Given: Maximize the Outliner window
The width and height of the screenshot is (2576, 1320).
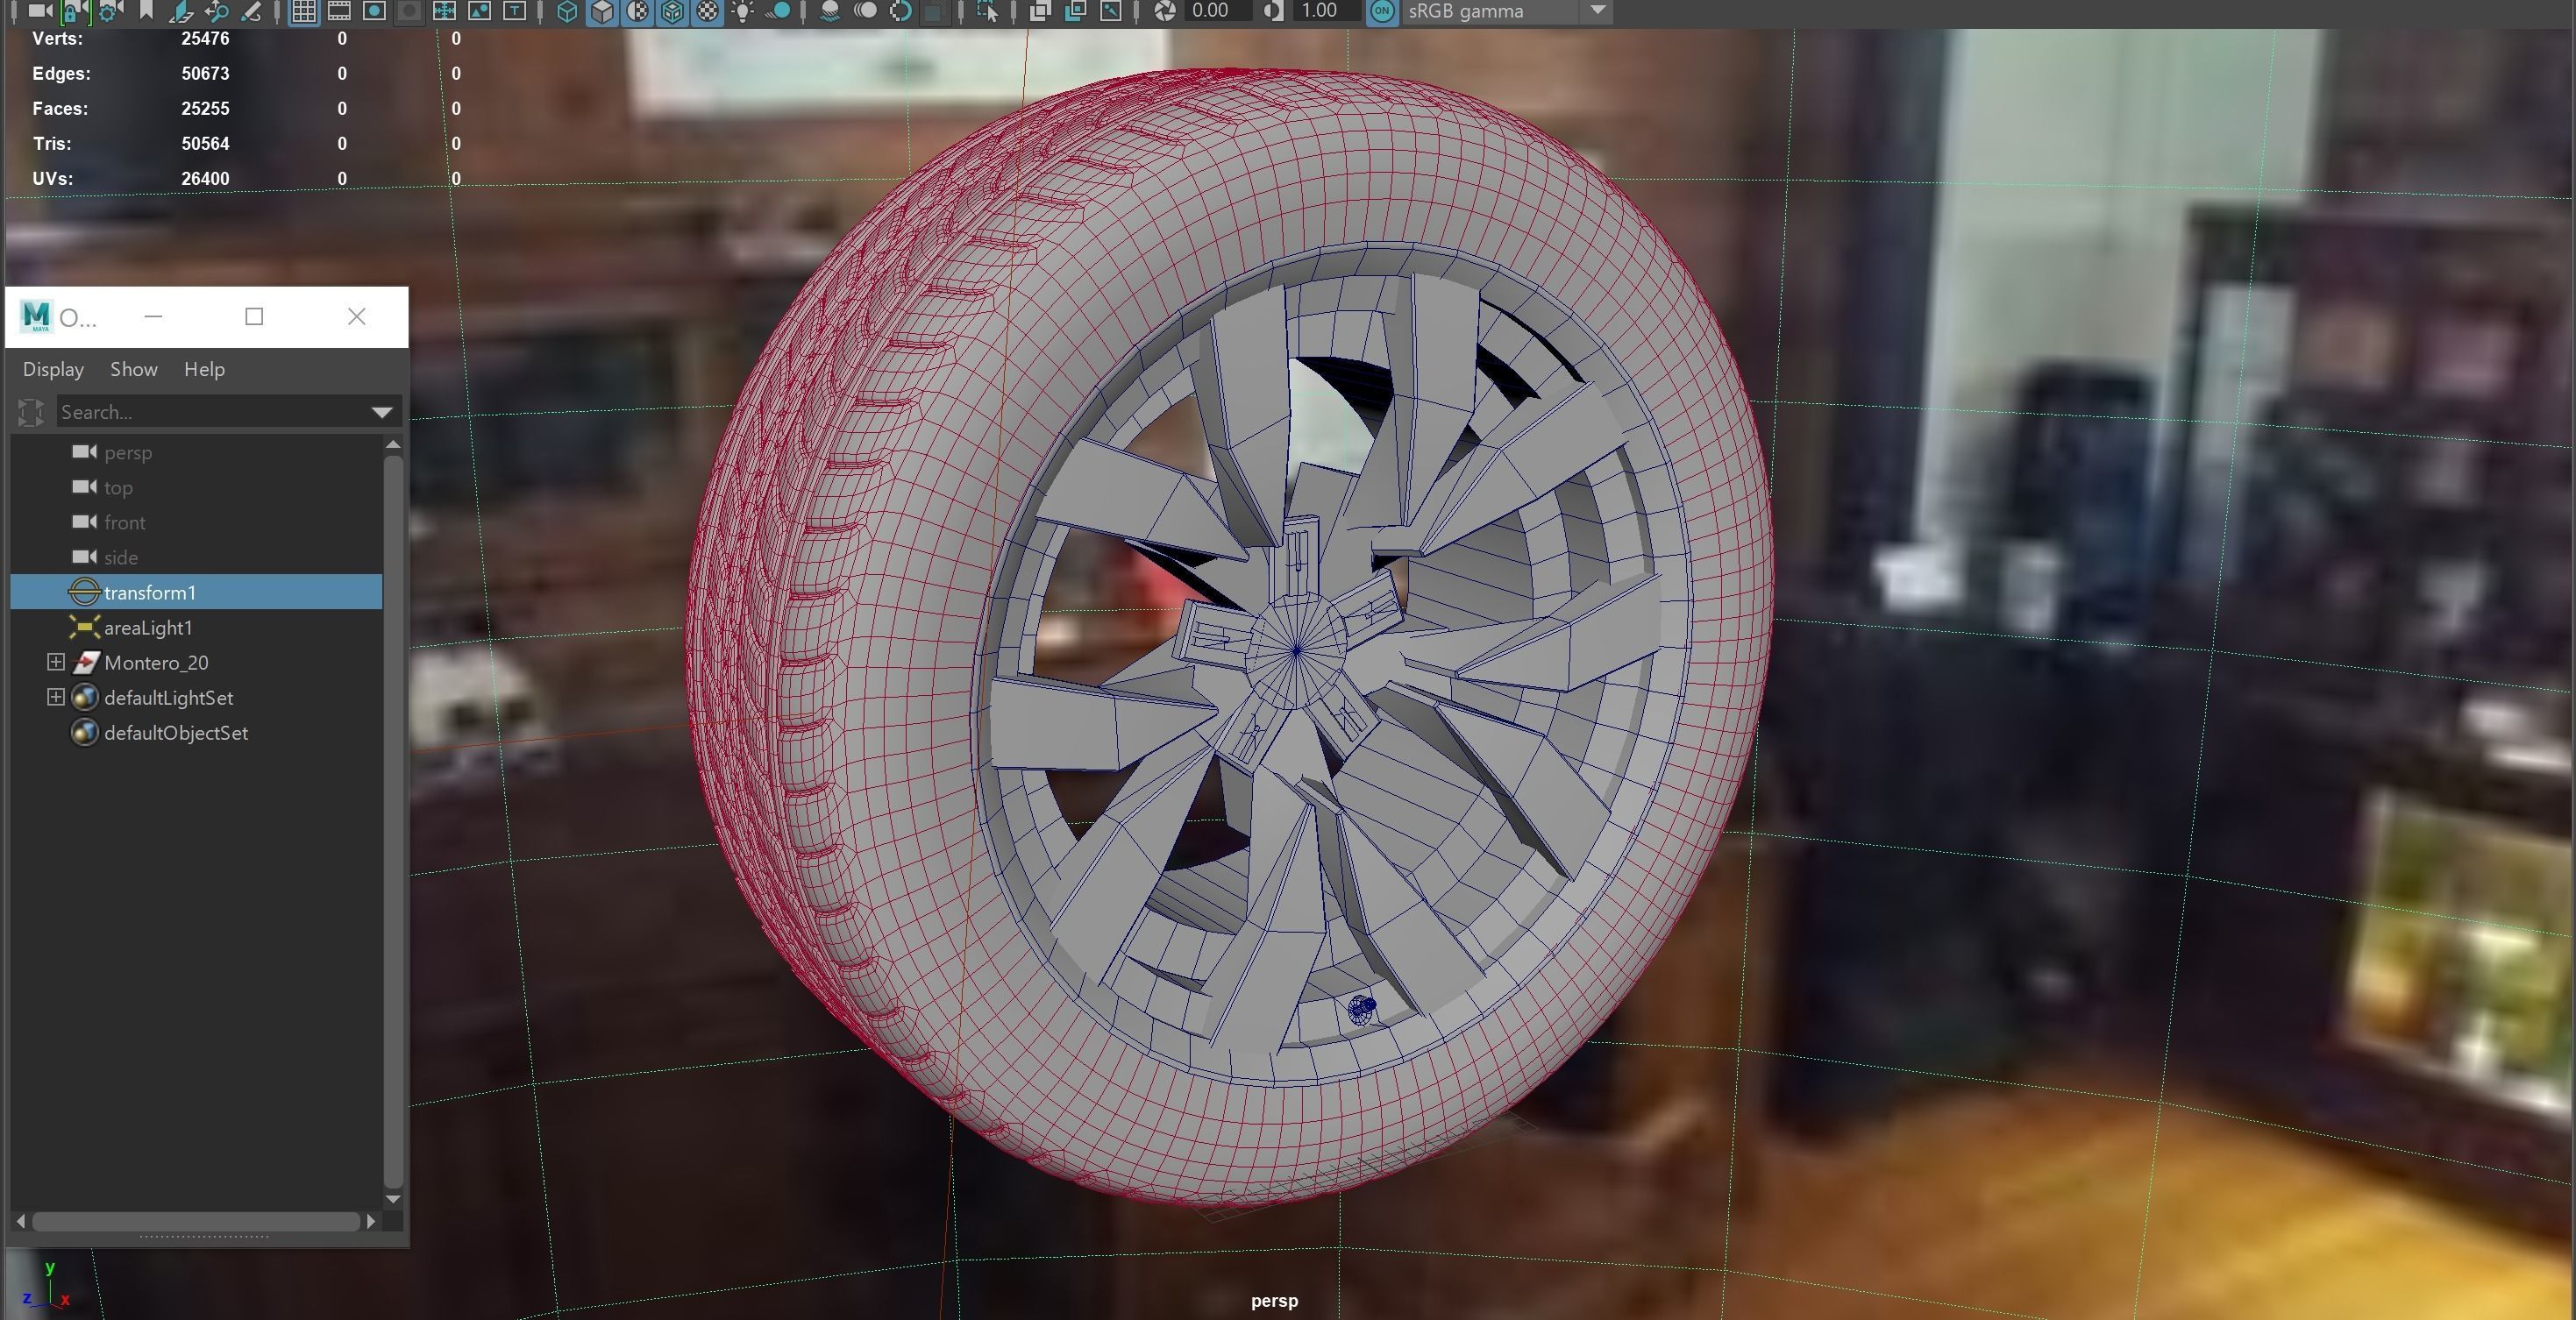Looking at the screenshot, I should coord(254,316).
